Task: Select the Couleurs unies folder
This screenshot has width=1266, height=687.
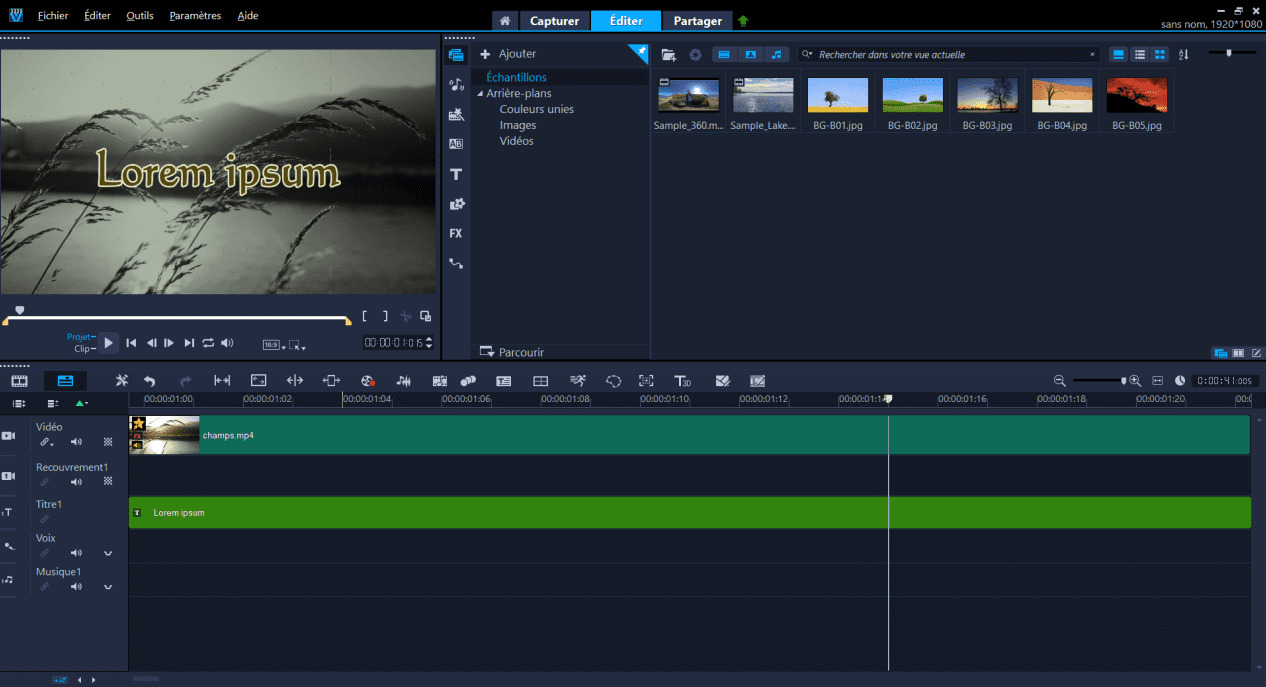Action: pyautogui.click(x=537, y=109)
